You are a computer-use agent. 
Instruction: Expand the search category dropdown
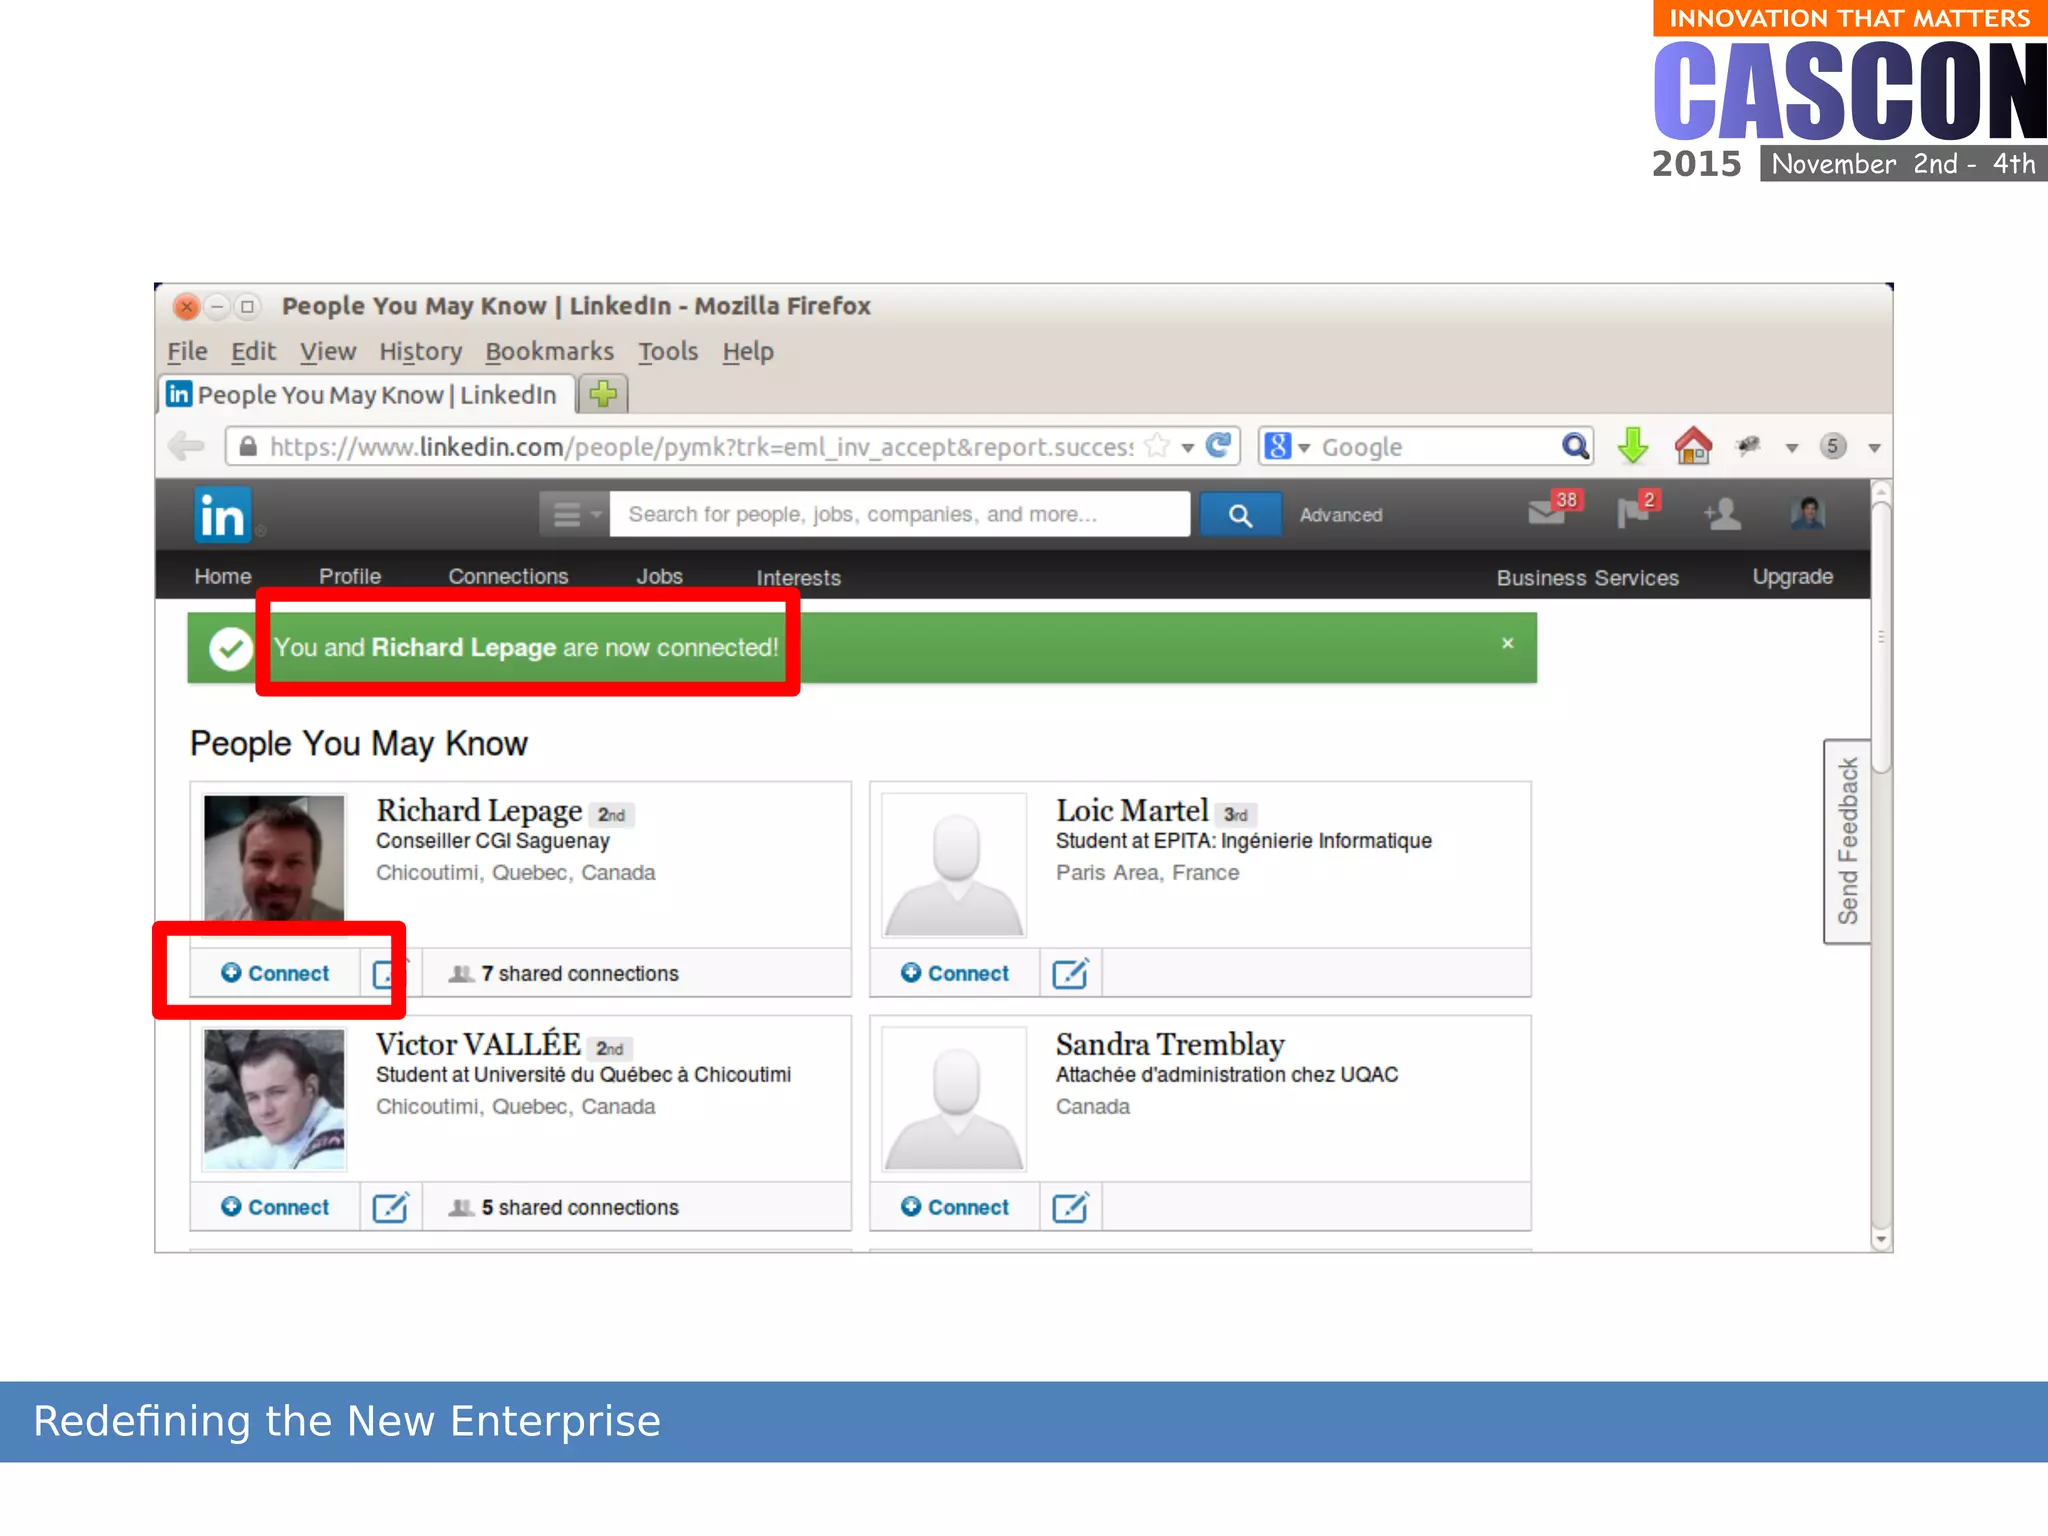click(x=575, y=515)
